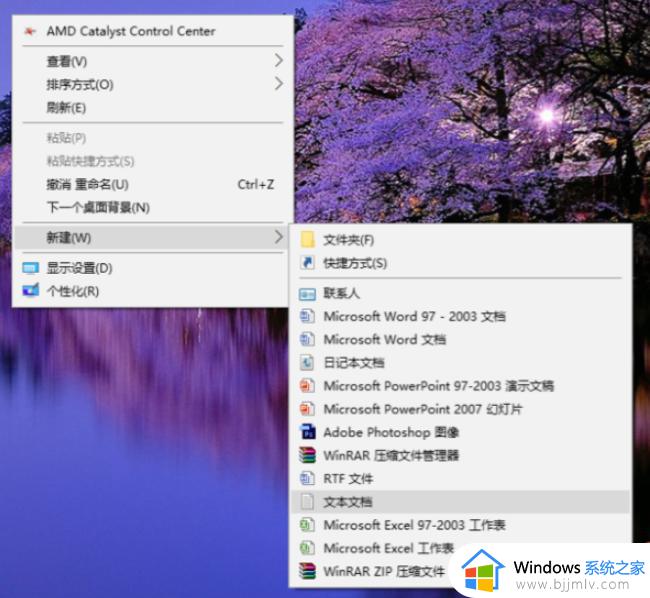The height and width of the screenshot is (598, 650).
Task: Click the shortcut arrow icon
Action: (x=307, y=263)
